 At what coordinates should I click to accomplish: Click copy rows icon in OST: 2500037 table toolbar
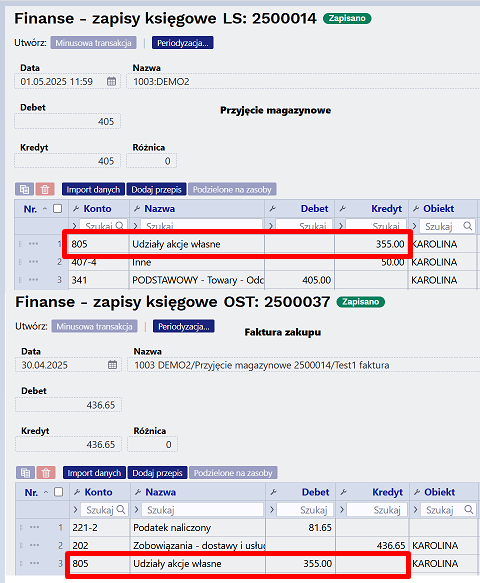coord(25,473)
